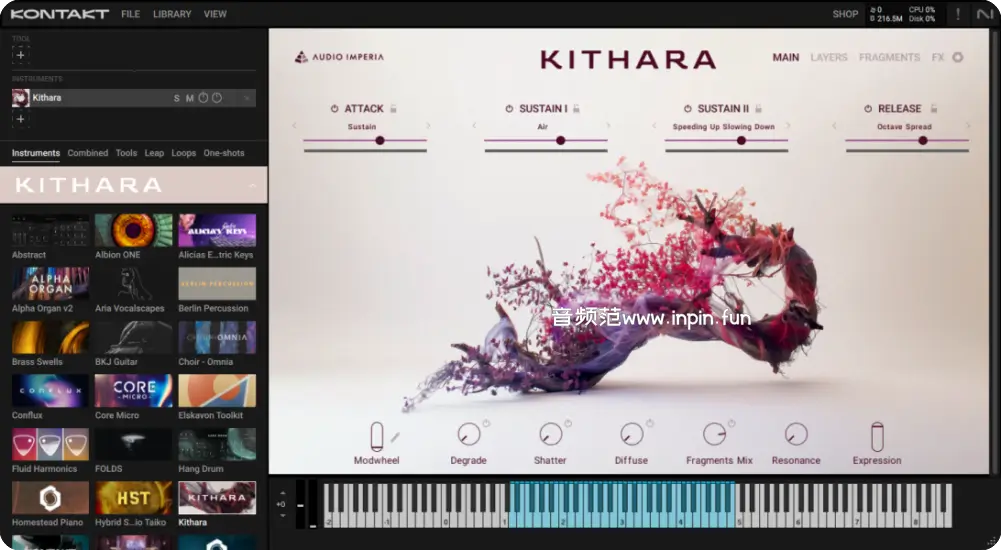Switch to the Tools browser tab
This screenshot has width=1001, height=550.
coord(126,153)
